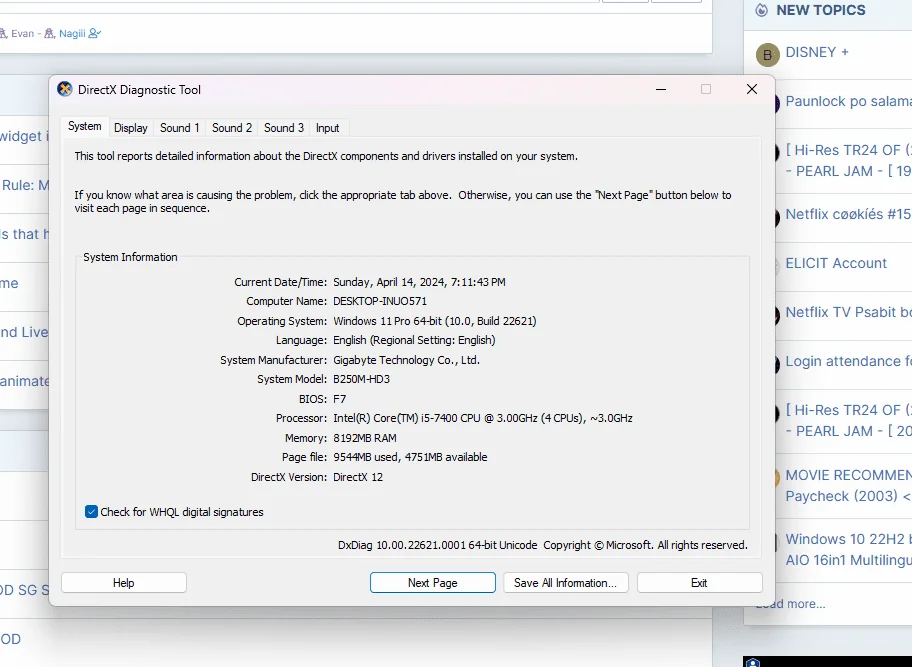
Task: Open the DISNEY + topic avatar
Action: click(x=767, y=55)
